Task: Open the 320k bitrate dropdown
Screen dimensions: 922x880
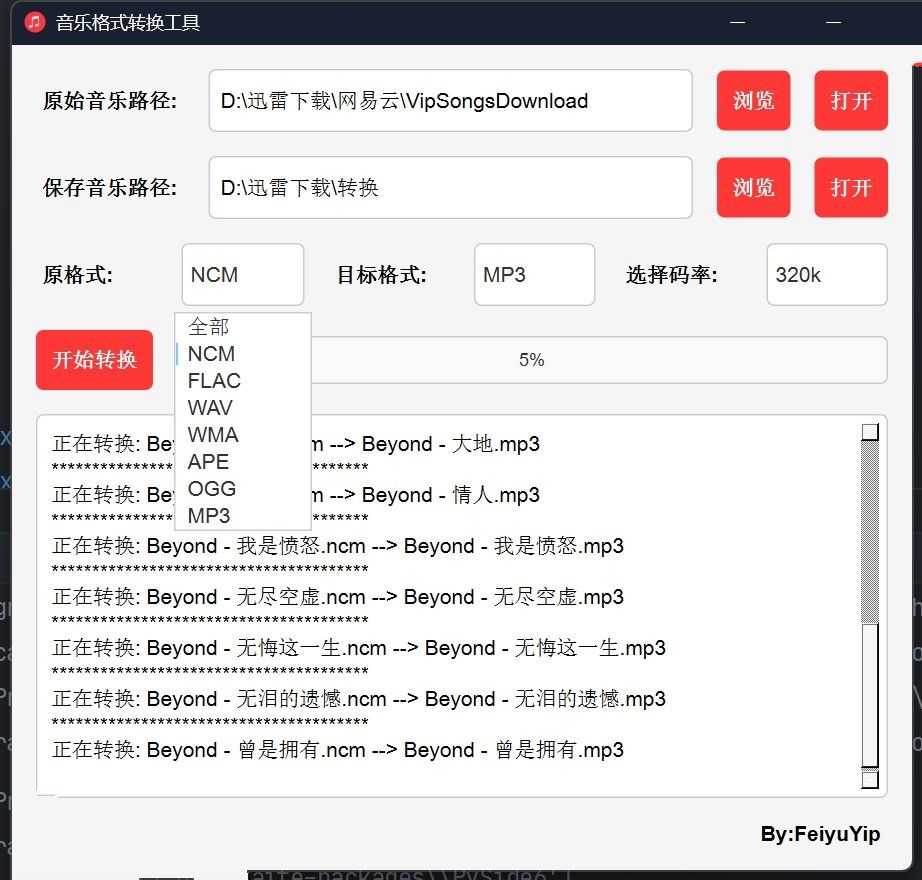Action: point(826,275)
